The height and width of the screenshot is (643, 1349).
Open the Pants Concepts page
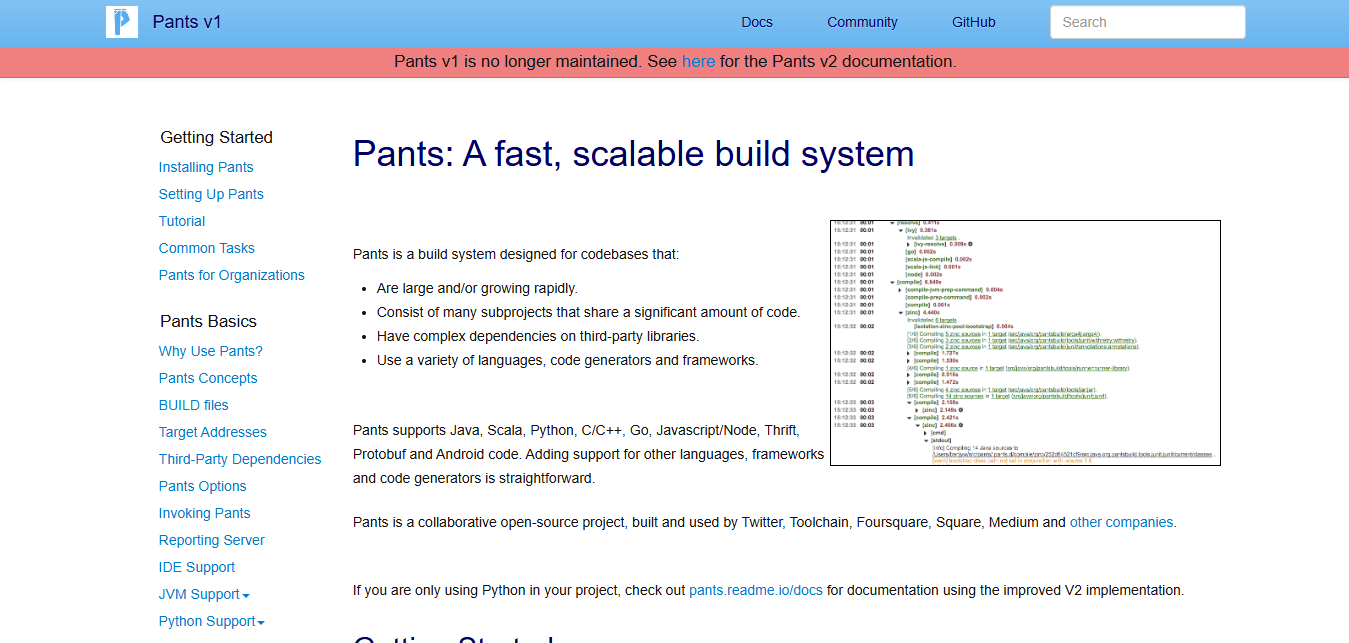pos(208,378)
